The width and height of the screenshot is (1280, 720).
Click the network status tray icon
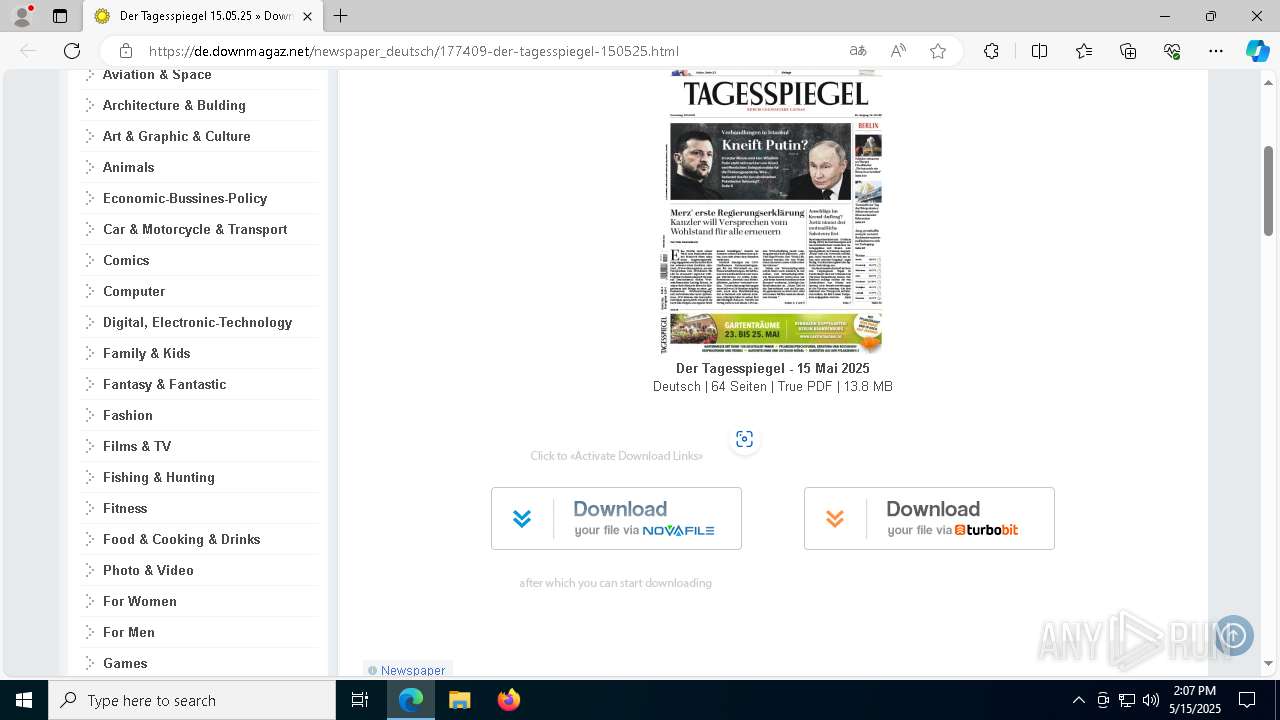click(1127, 700)
